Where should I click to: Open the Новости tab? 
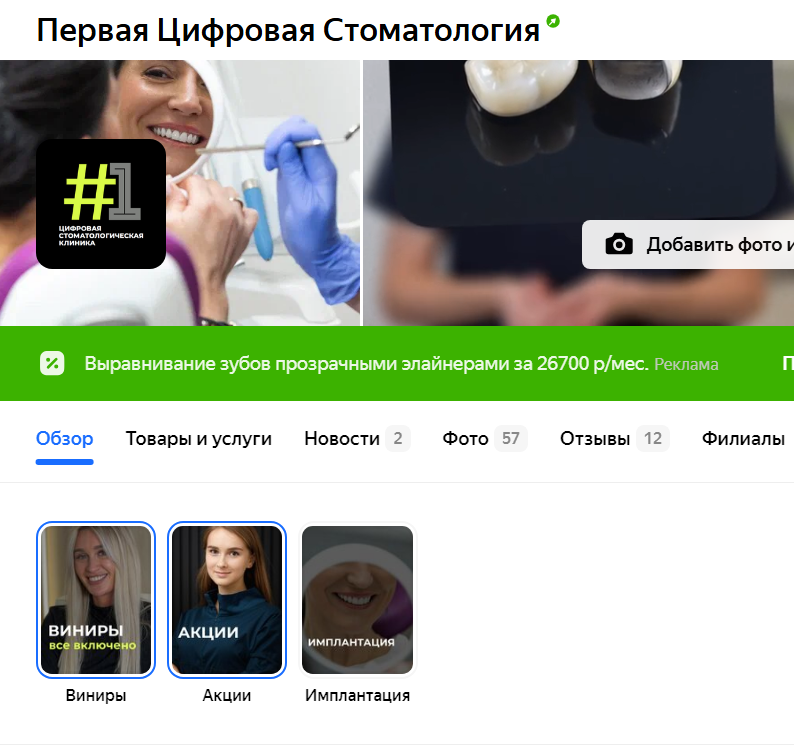[x=357, y=439]
